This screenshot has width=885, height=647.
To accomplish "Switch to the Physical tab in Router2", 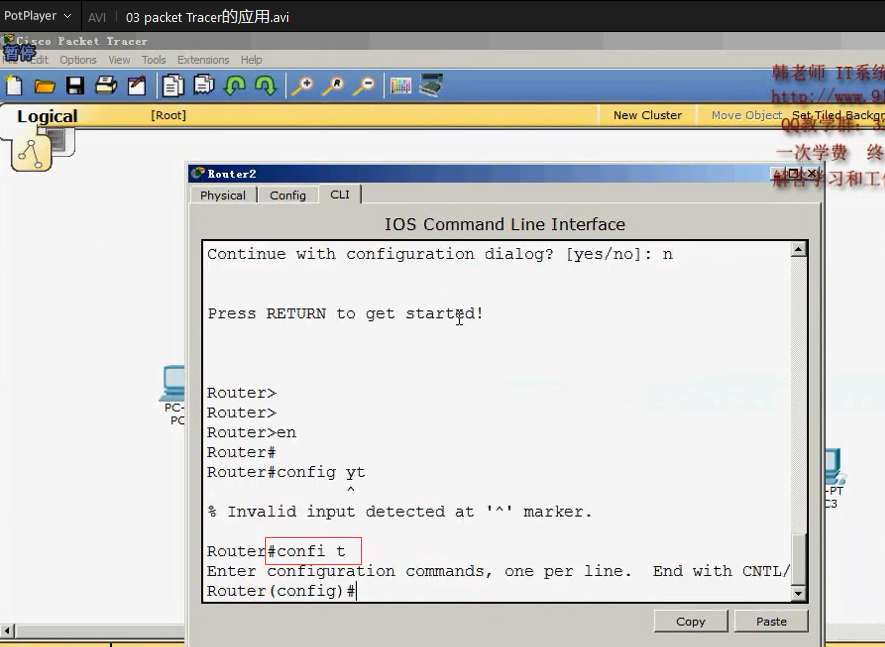I will tap(223, 195).
